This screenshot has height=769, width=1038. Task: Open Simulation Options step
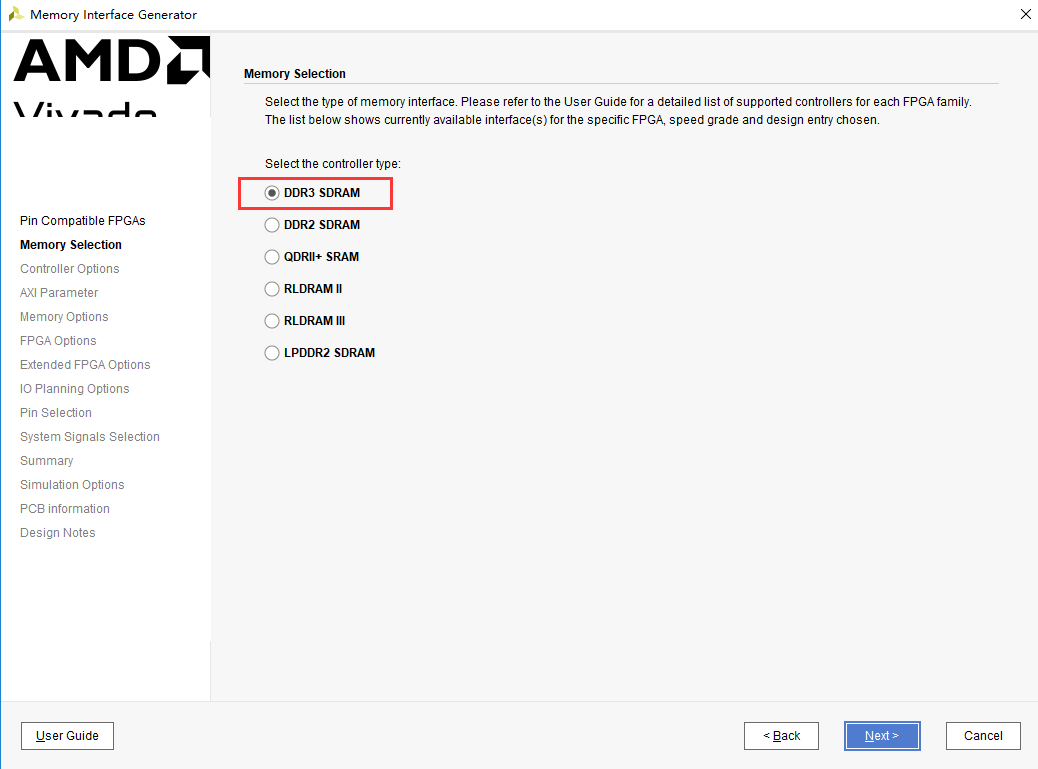[x=72, y=484]
